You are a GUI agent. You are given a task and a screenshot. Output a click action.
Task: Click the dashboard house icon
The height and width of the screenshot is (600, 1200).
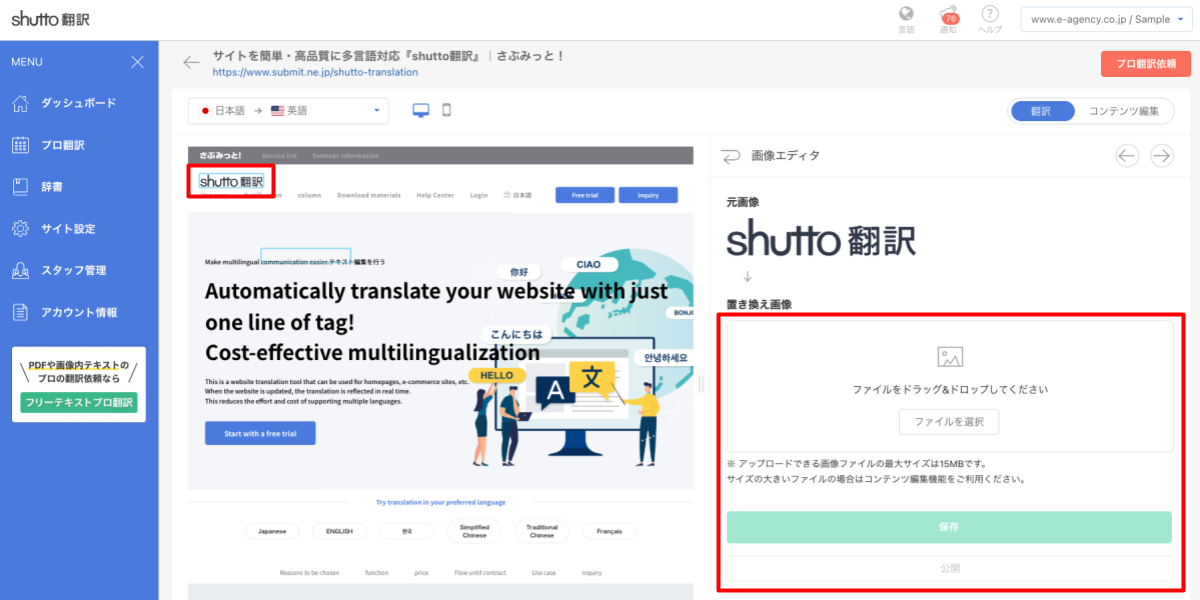point(20,103)
